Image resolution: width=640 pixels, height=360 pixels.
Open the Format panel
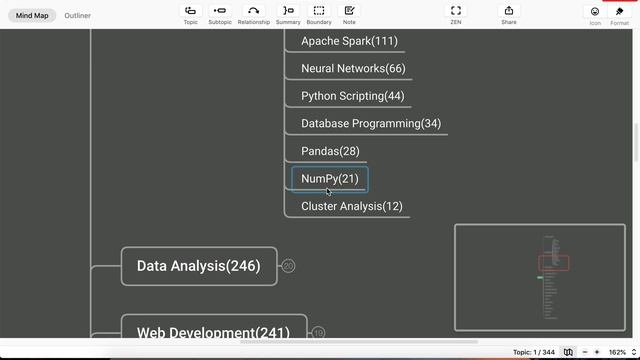619,16
